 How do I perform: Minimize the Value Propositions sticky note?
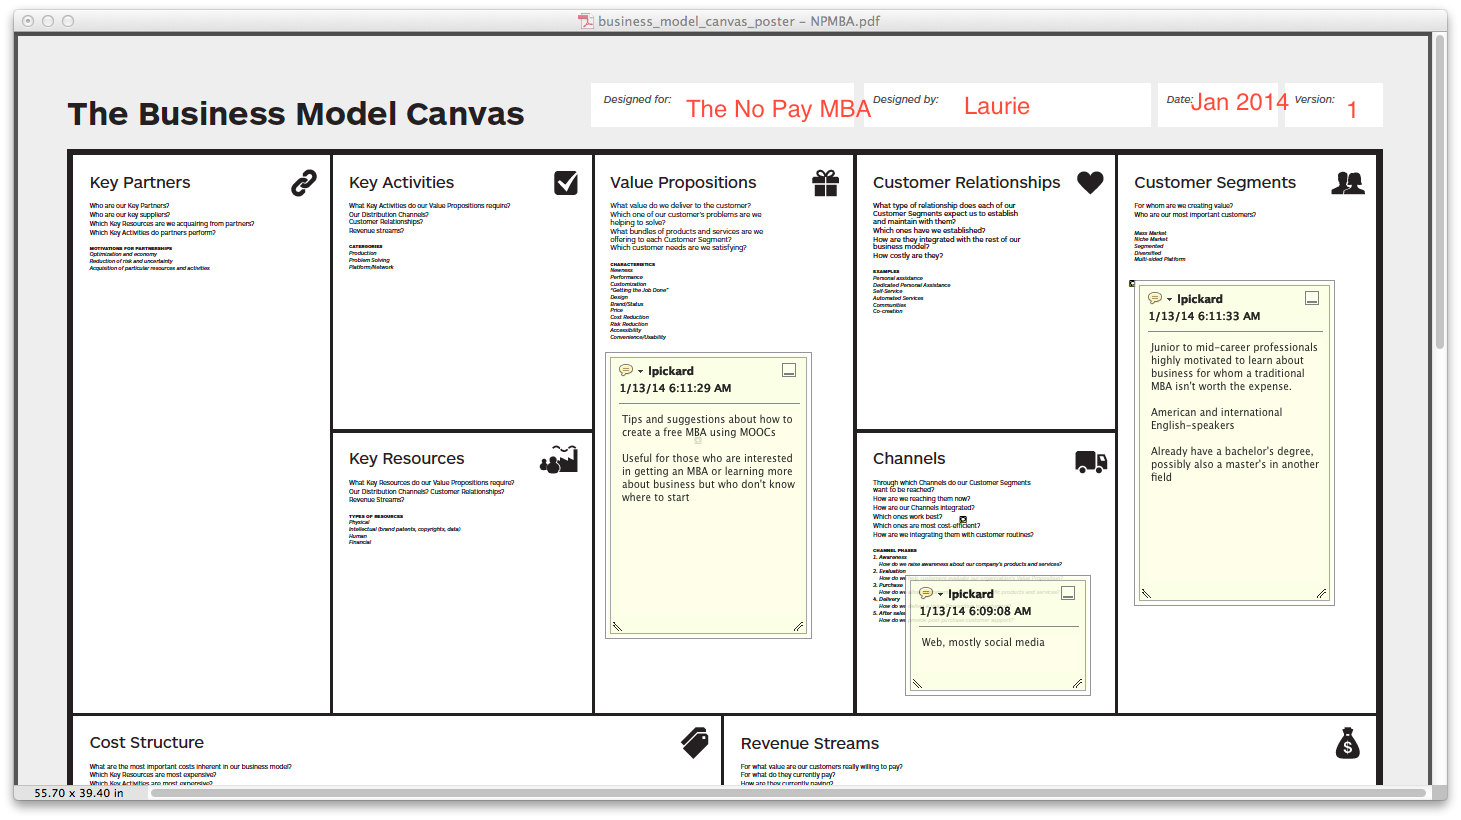pyautogui.click(x=789, y=370)
